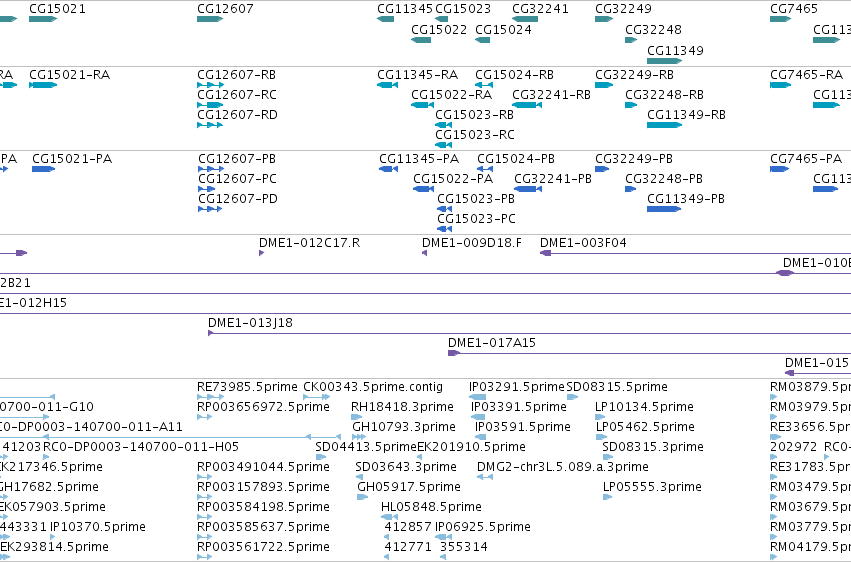Click transcript CG15023-RC glyph
Screen dimensions: 851x562
point(443,145)
